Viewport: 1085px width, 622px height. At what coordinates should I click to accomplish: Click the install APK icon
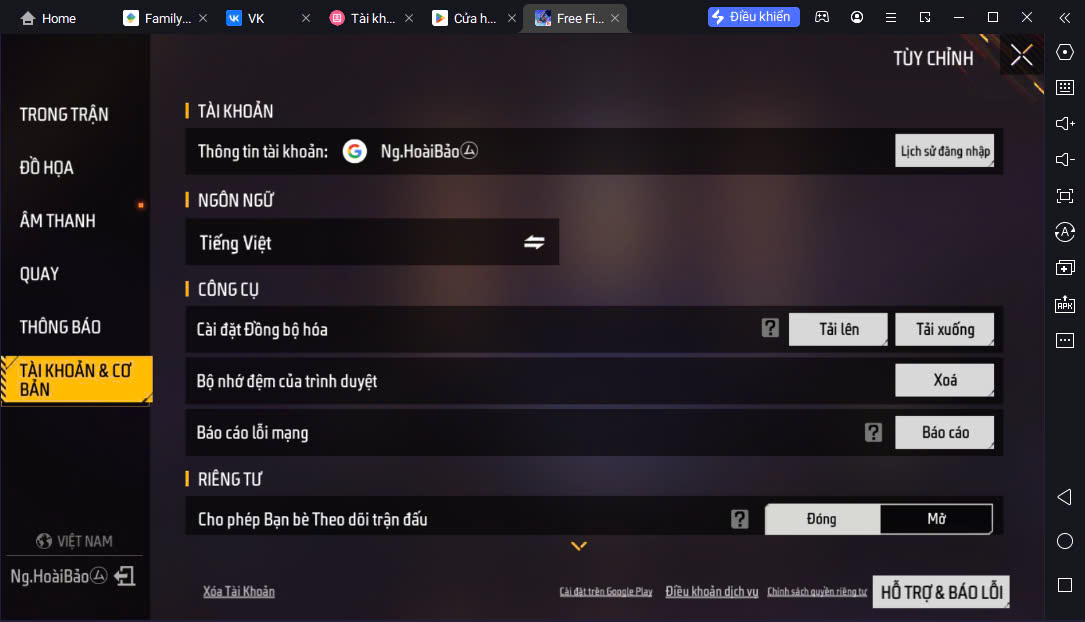1065,304
